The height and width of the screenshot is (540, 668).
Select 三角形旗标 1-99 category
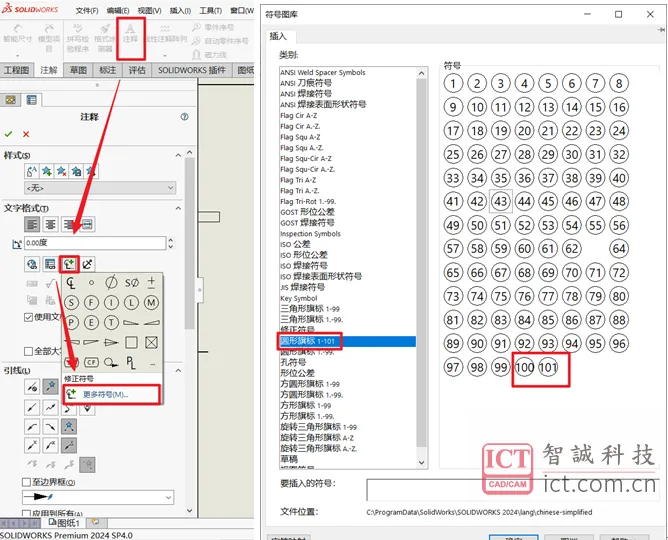click(x=310, y=308)
